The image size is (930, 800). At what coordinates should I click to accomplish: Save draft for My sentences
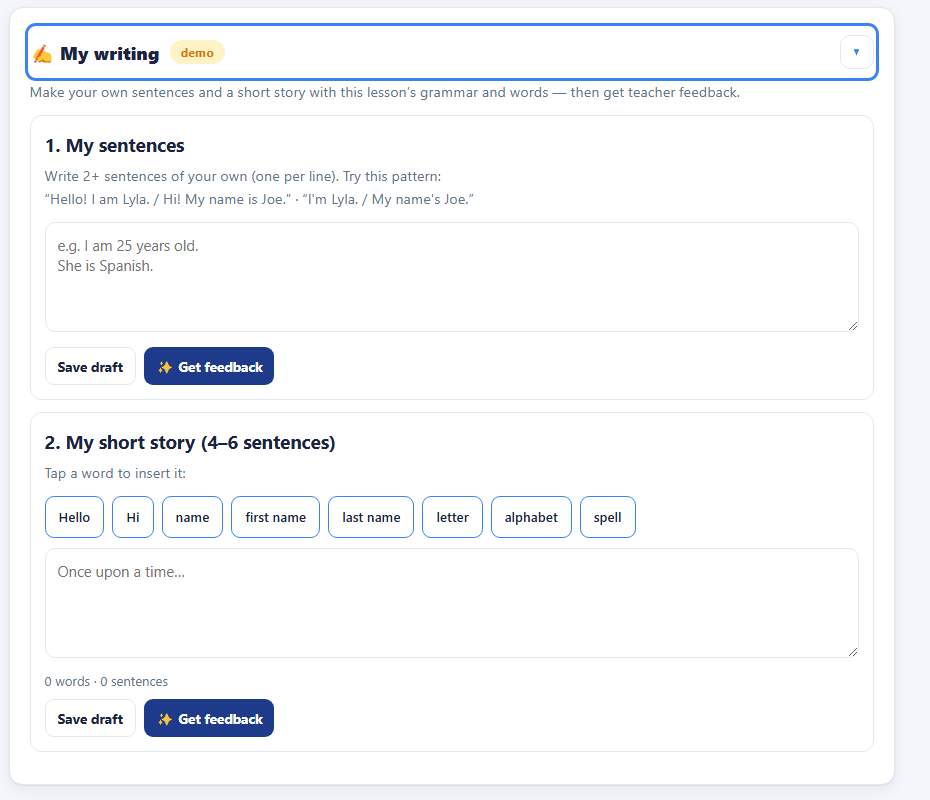click(90, 366)
